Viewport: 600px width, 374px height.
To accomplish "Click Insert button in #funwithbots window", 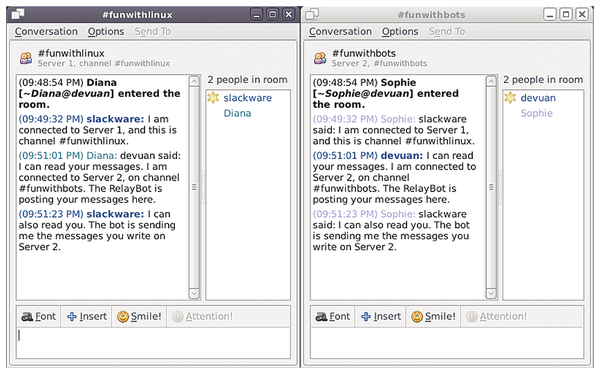I will point(381,317).
